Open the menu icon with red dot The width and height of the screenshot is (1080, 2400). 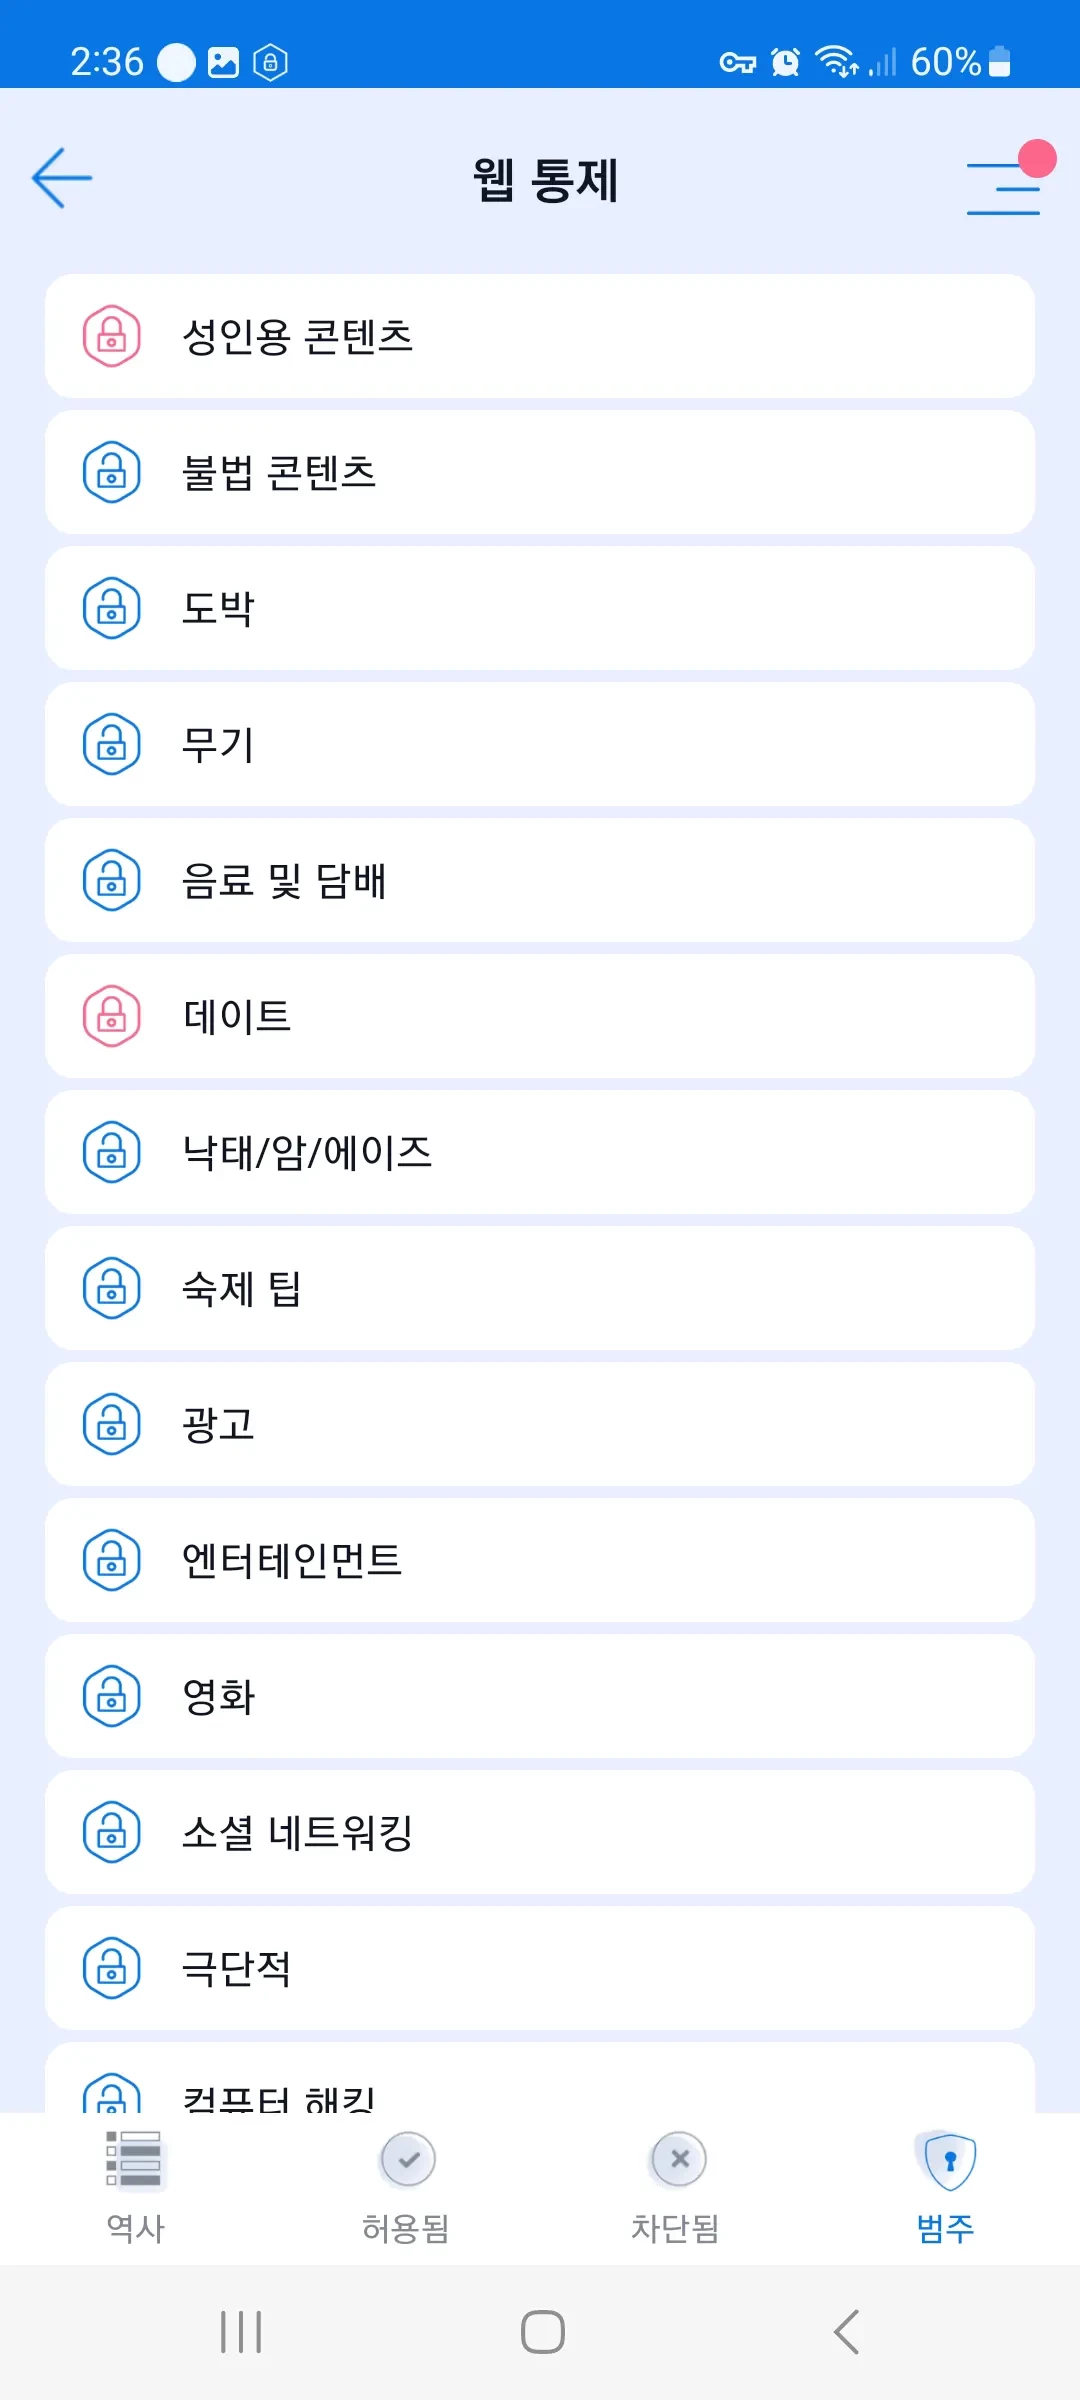(1004, 186)
